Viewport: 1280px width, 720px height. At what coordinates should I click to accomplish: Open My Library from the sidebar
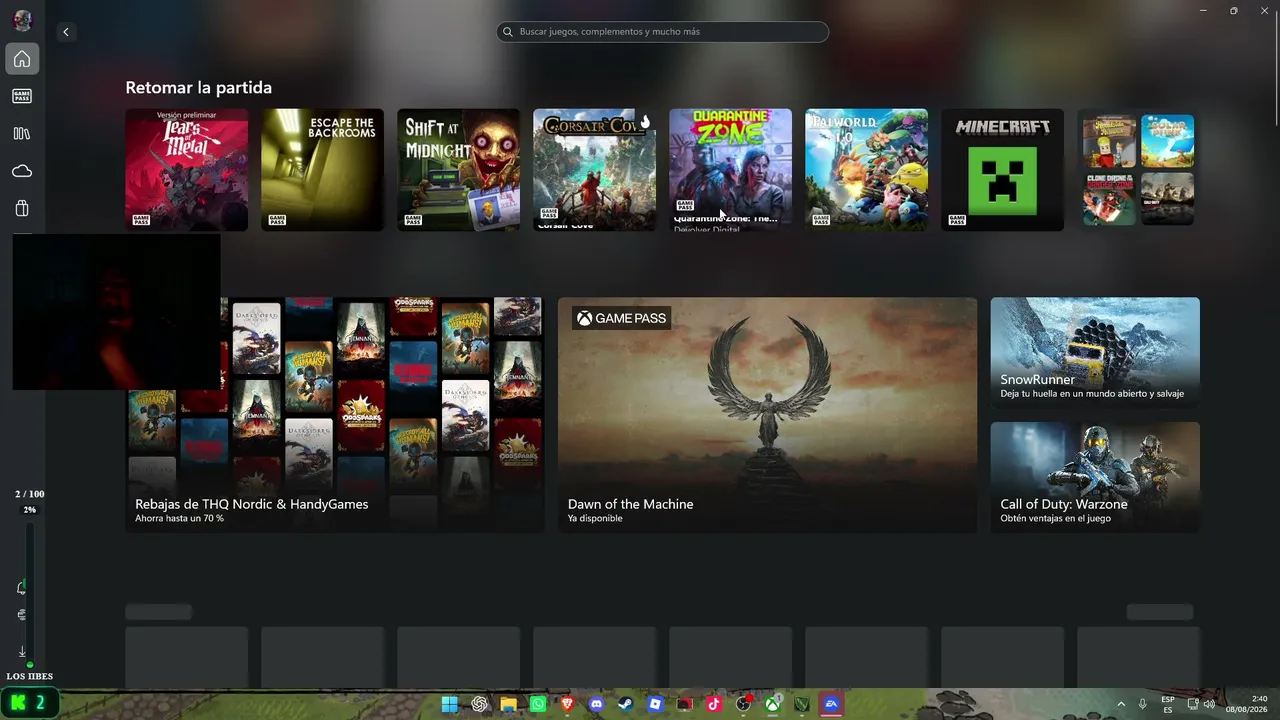tap(22, 134)
